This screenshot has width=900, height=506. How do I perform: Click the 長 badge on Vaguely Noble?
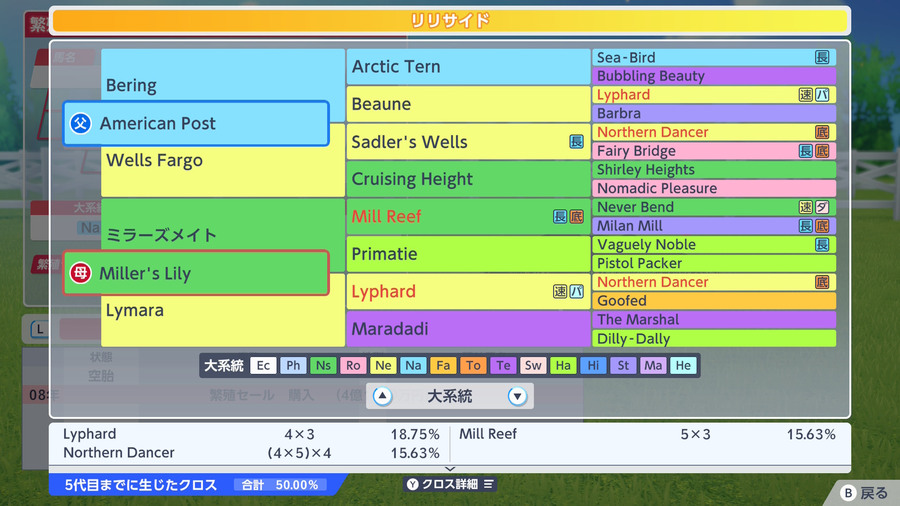pyautogui.click(x=822, y=244)
